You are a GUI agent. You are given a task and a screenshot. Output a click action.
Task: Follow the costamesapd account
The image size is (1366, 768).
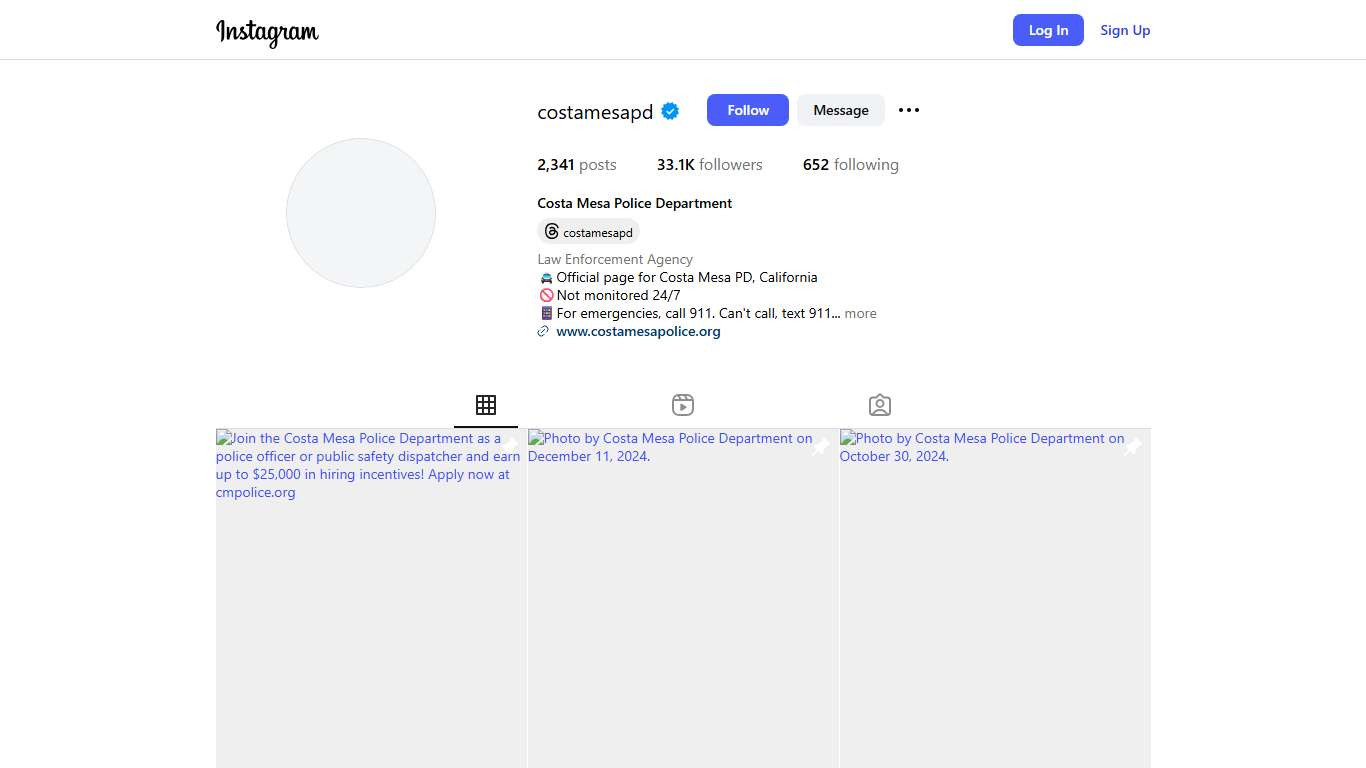pyautogui.click(x=747, y=110)
